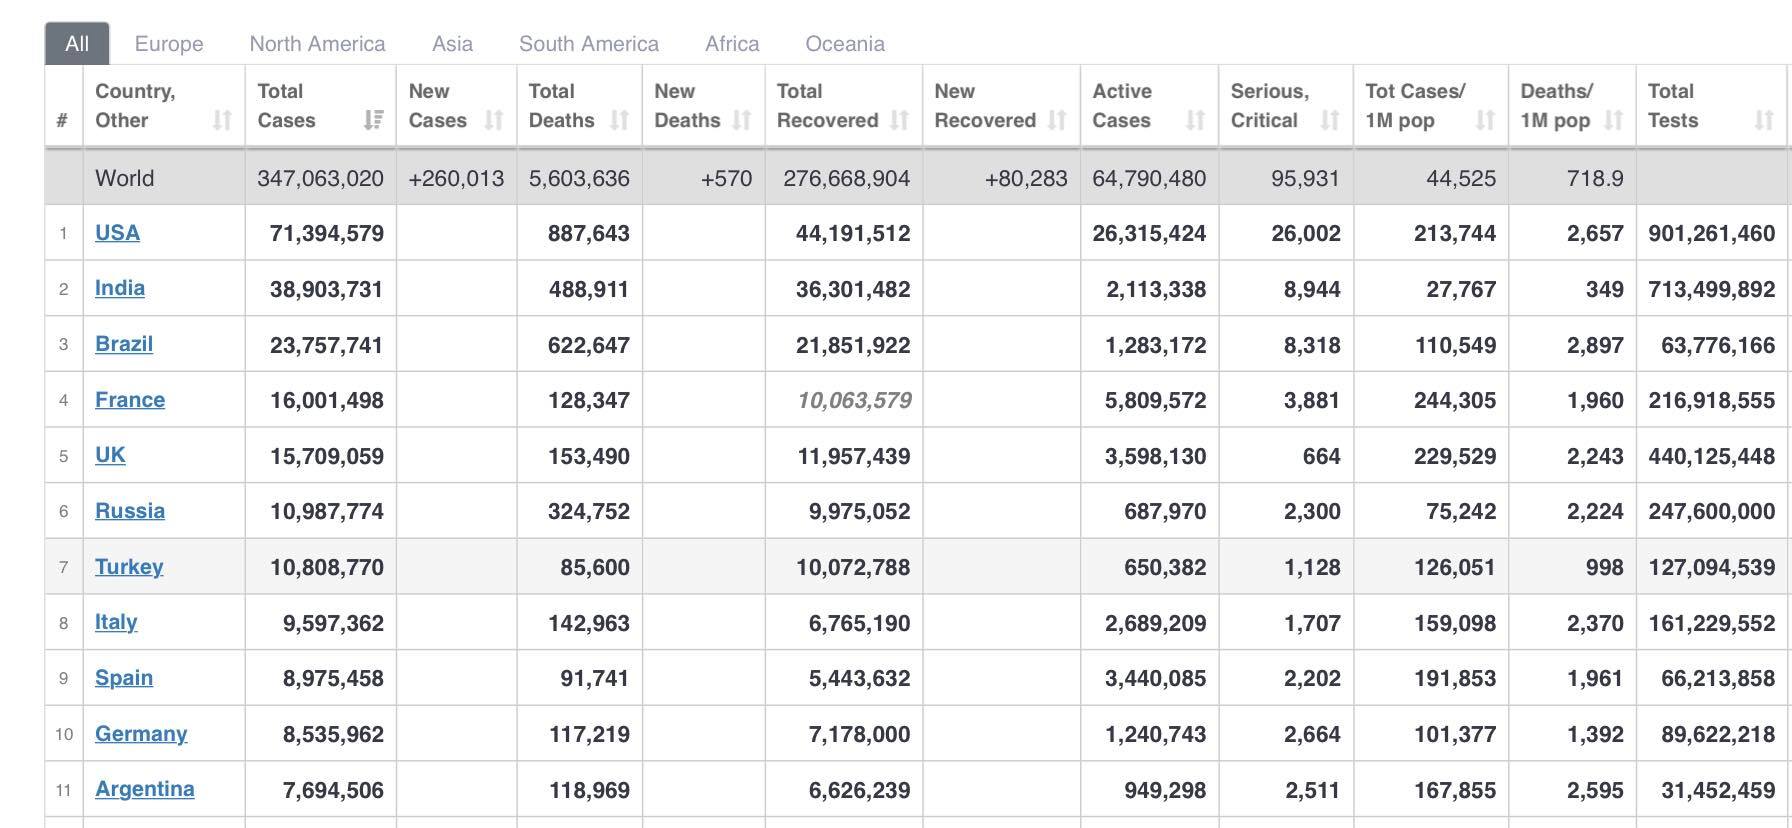Switch to the Europe tab

click(x=169, y=44)
